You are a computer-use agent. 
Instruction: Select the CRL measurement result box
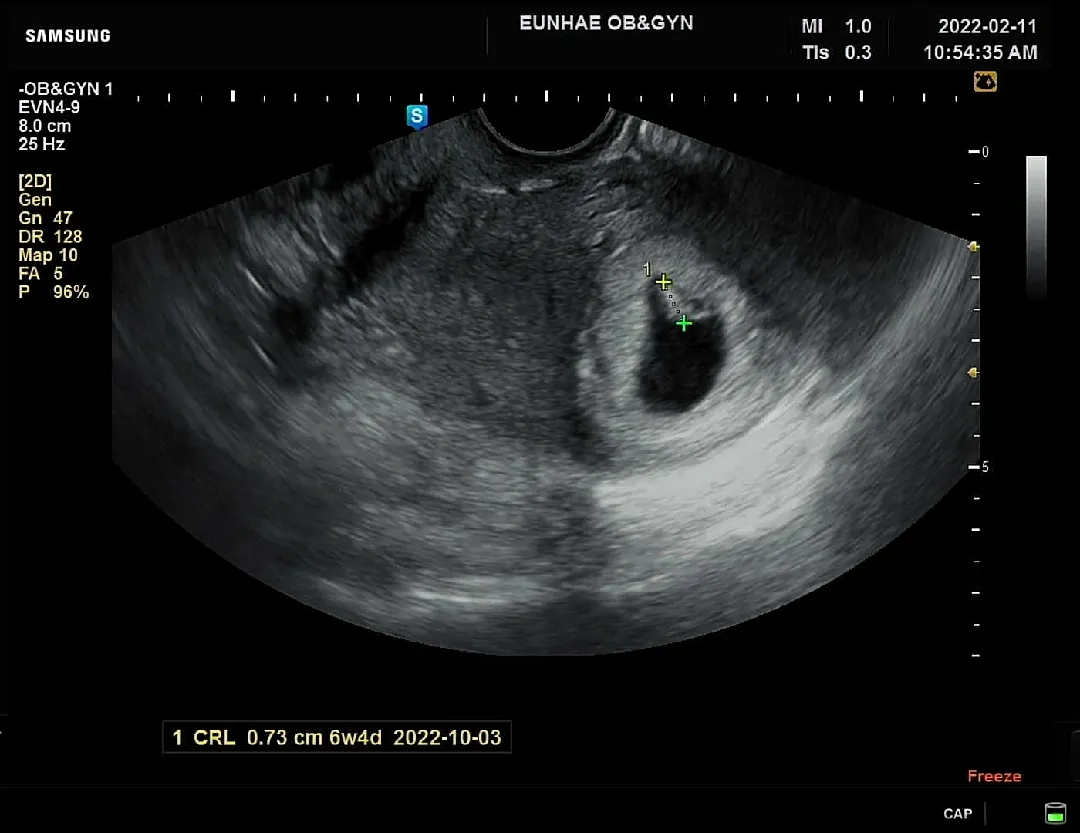pyautogui.click(x=337, y=737)
